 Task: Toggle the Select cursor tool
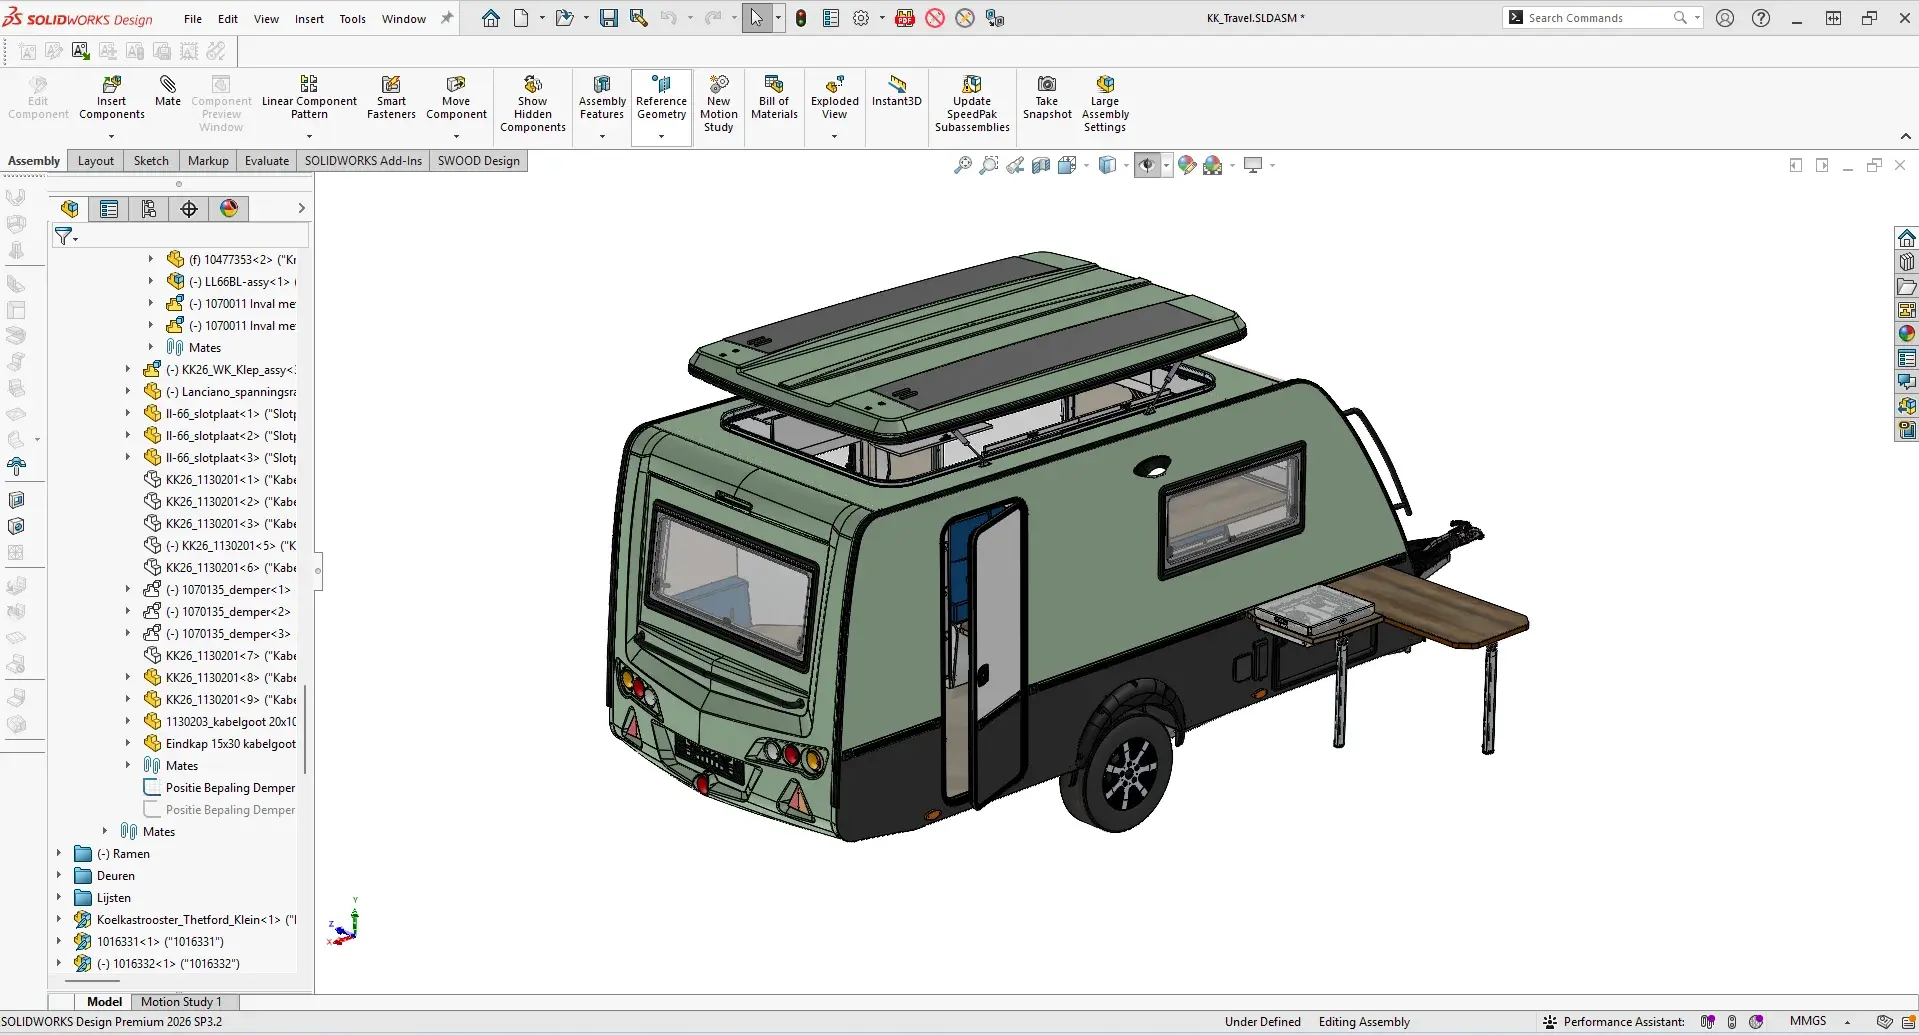click(757, 18)
